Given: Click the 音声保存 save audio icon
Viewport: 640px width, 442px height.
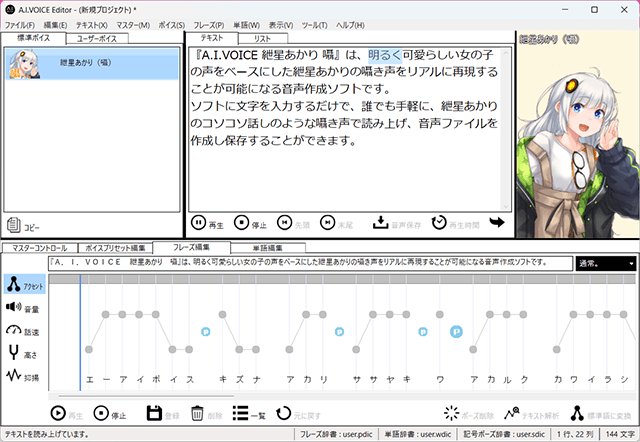Looking at the screenshot, I should click(381, 222).
